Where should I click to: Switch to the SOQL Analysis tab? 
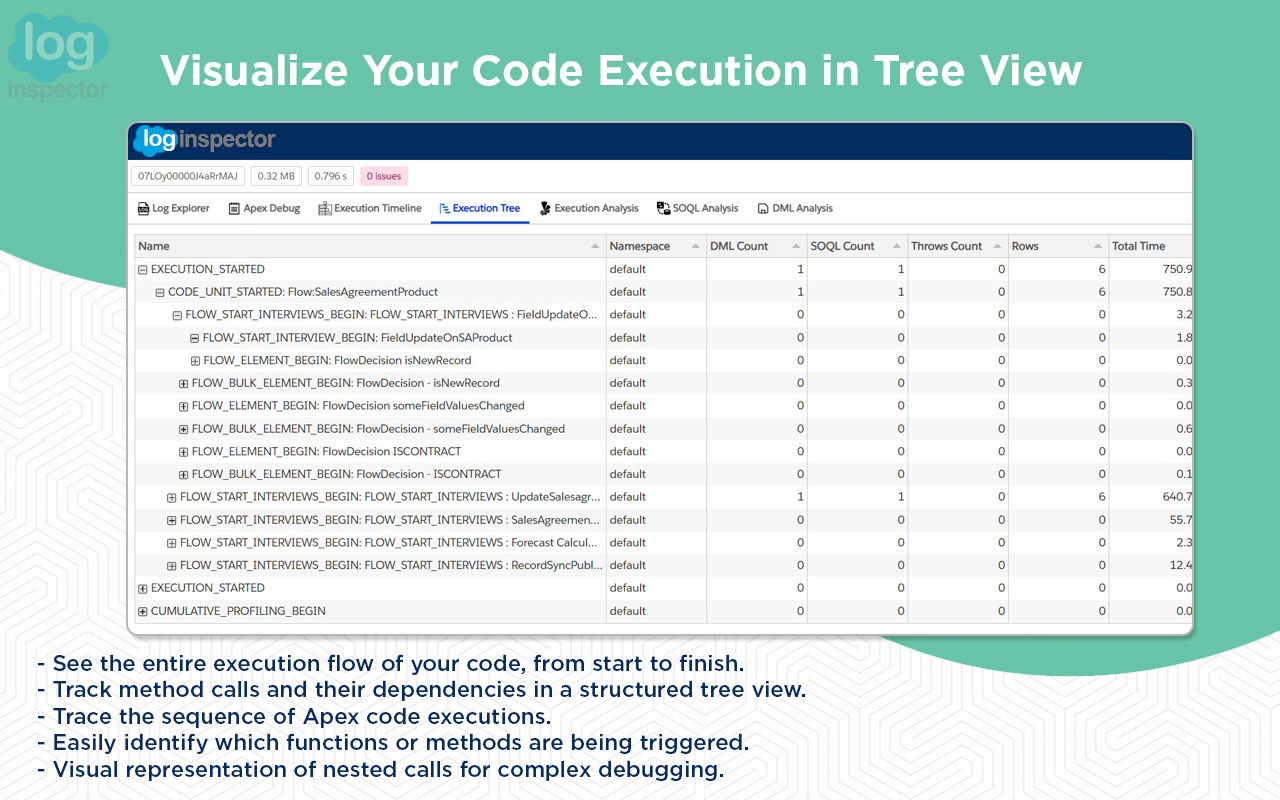[698, 208]
